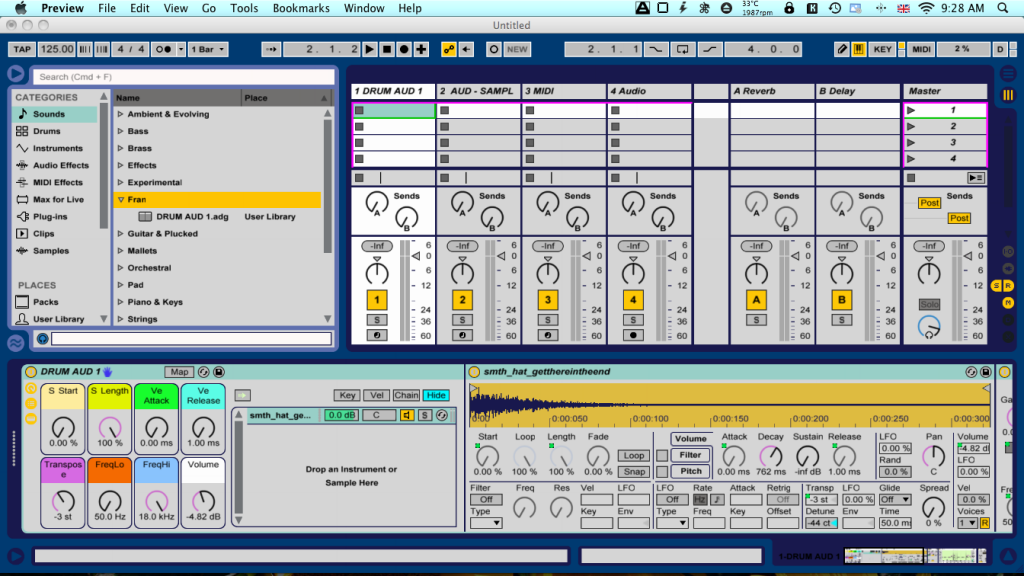The image size is (1024, 576).
Task: Click the Hide button in the rack
Action: (436, 395)
